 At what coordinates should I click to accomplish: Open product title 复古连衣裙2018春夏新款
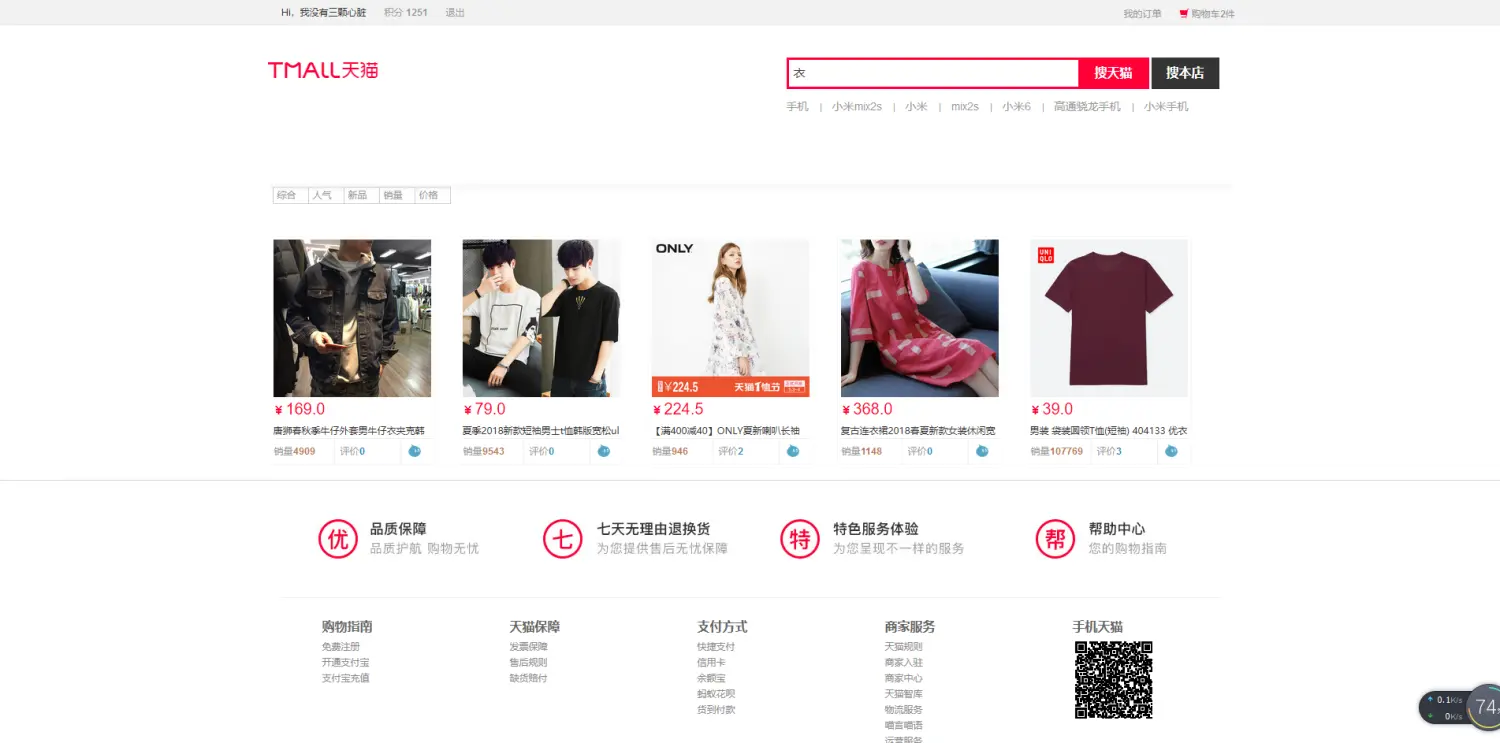point(918,431)
